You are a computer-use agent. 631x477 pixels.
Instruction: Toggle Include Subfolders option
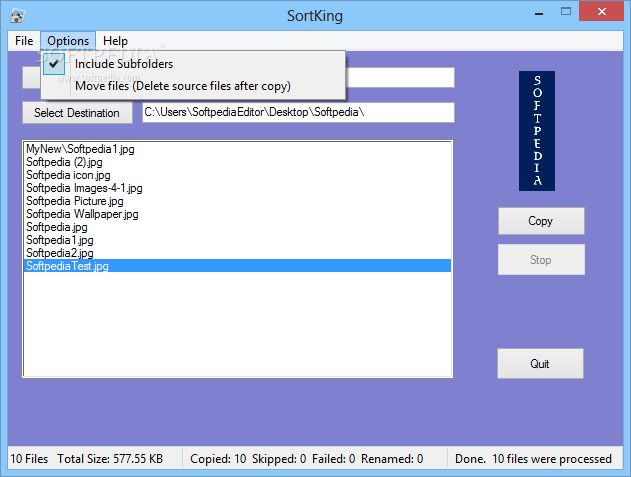pyautogui.click(x=193, y=64)
